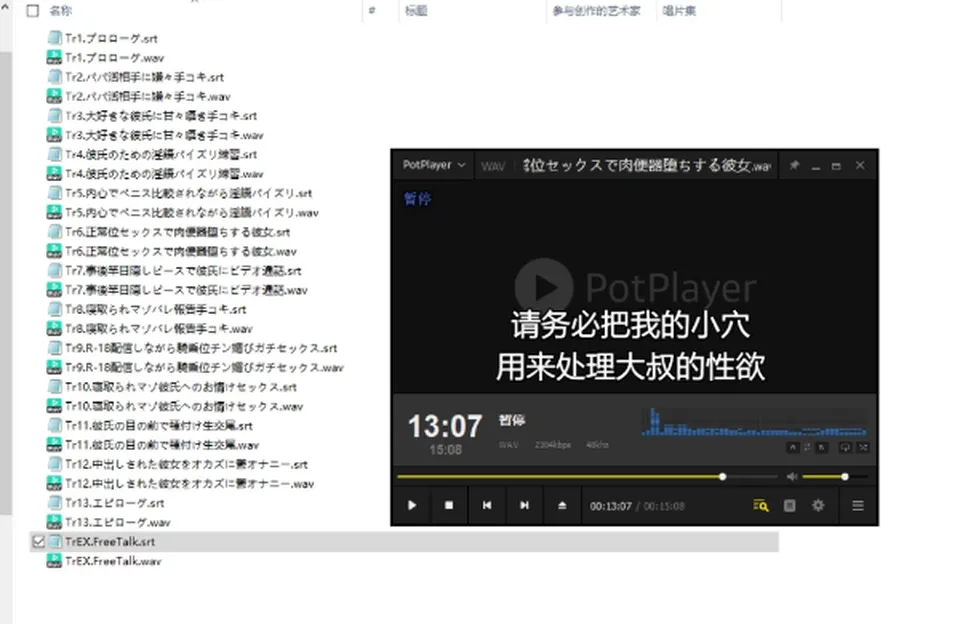The width and height of the screenshot is (960, 624).
Task: Open the yellow playlist search icon
Action: pos(760,506)
